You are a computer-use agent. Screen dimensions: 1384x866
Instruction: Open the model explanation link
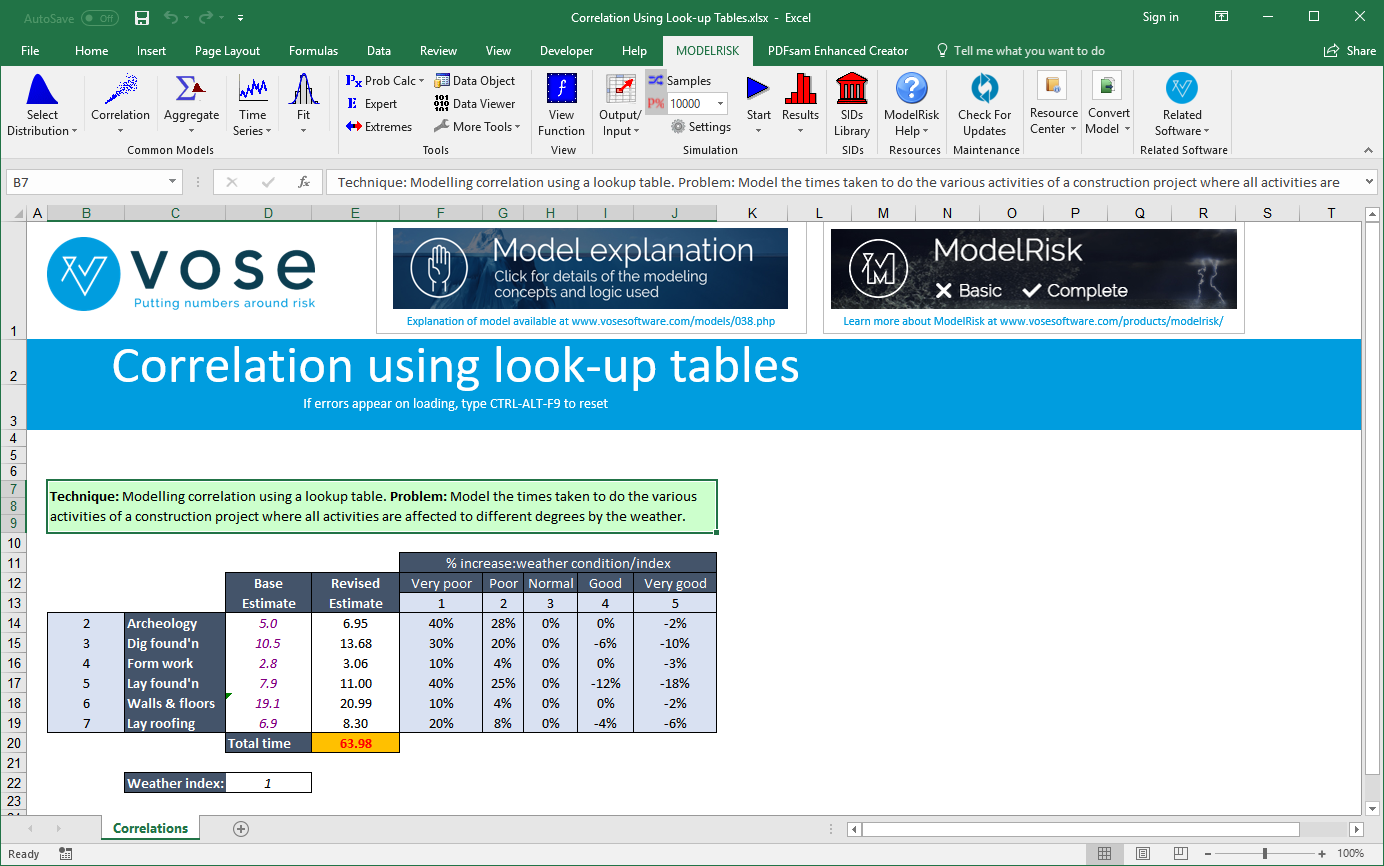click(x=592, y=322)
